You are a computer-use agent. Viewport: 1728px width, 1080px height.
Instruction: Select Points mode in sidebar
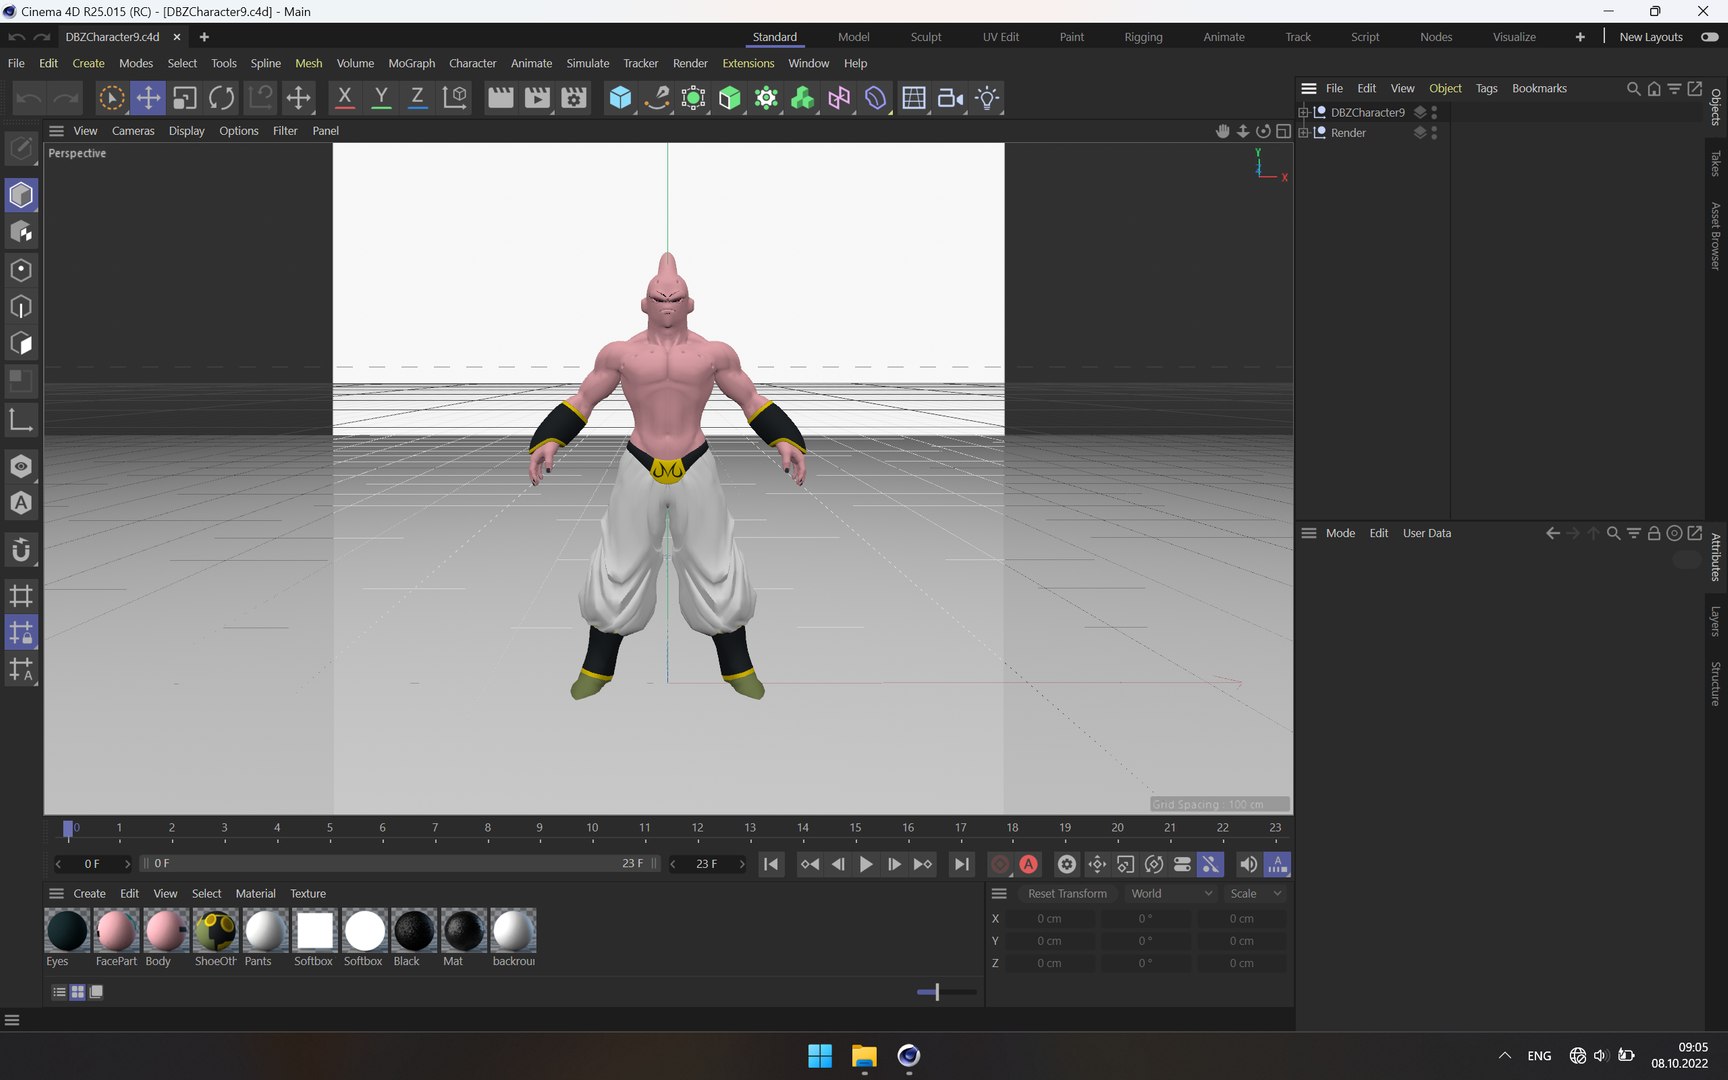(21, 270)
